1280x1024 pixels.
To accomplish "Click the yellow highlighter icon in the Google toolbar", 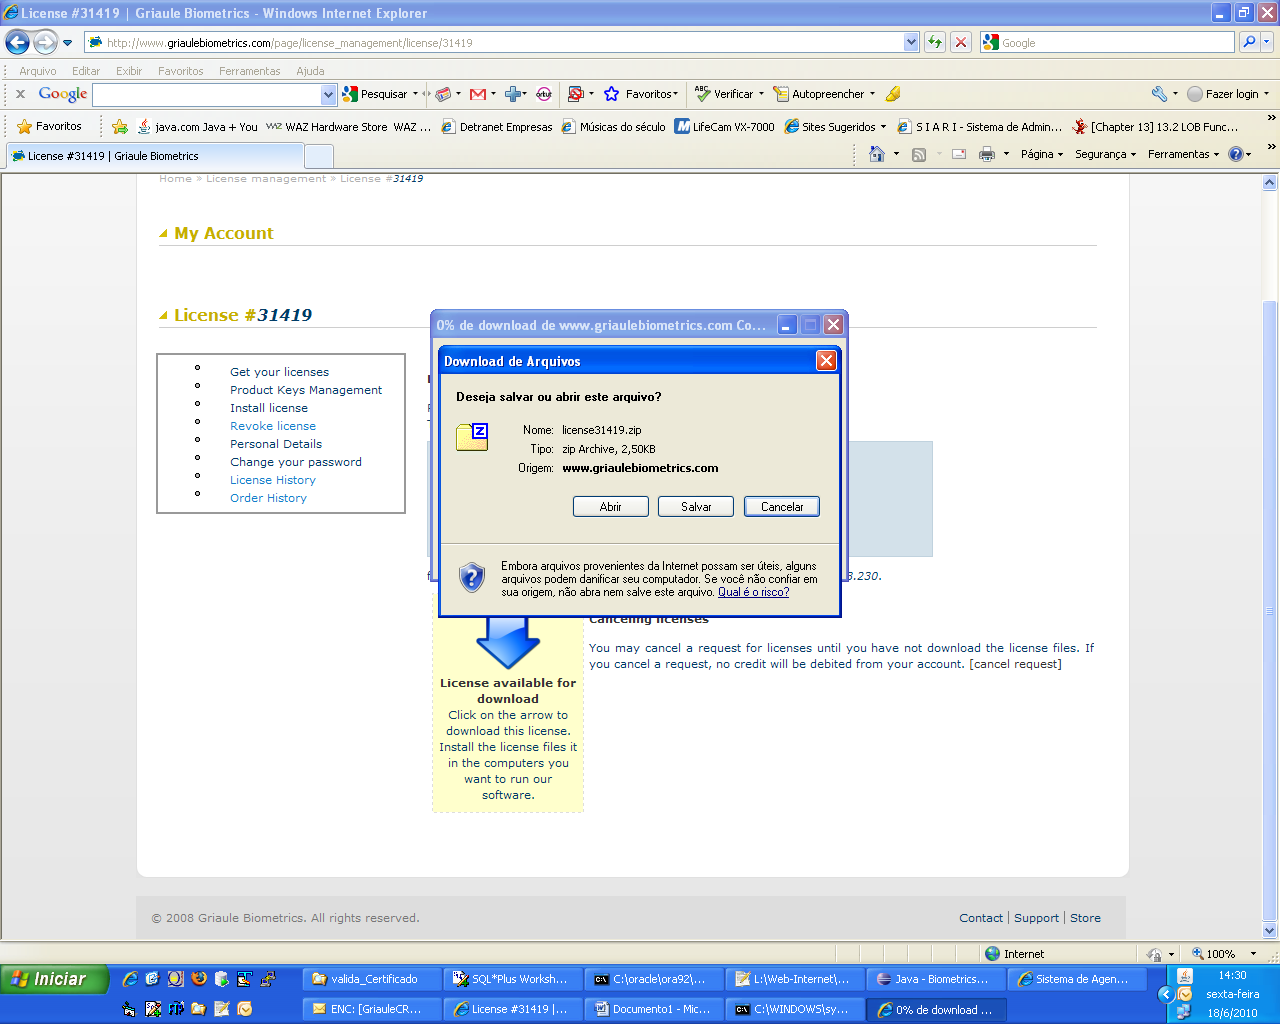I will click(x=893, y=94).
